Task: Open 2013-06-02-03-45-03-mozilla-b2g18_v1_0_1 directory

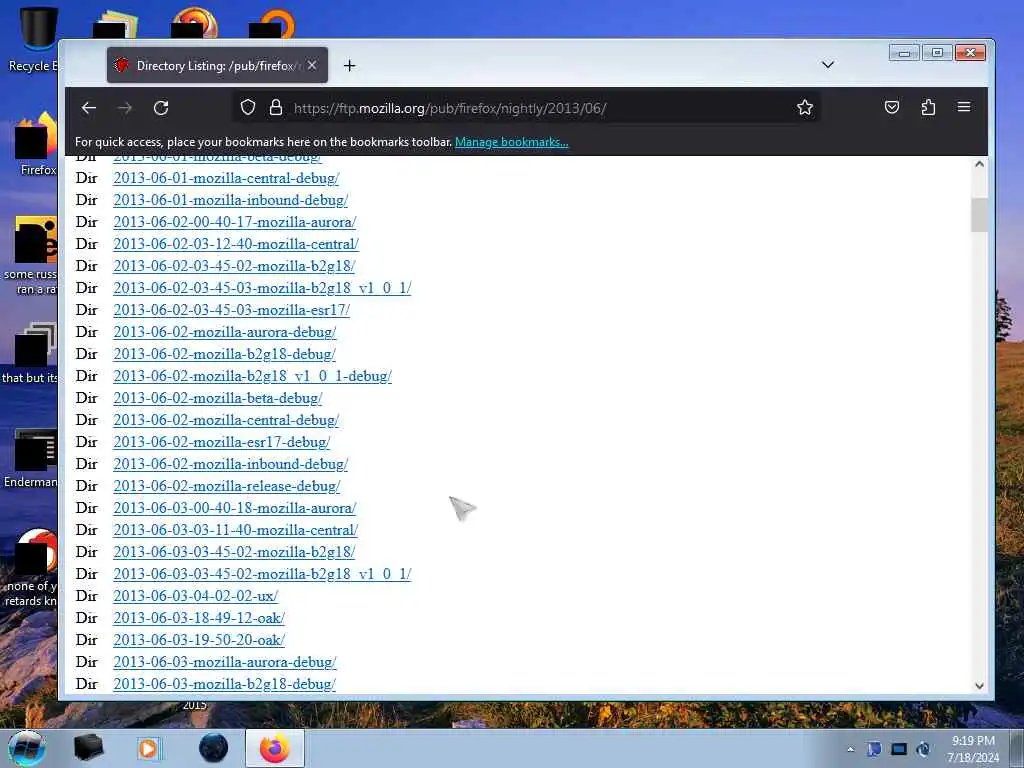Action: click(x=262, y=288)
